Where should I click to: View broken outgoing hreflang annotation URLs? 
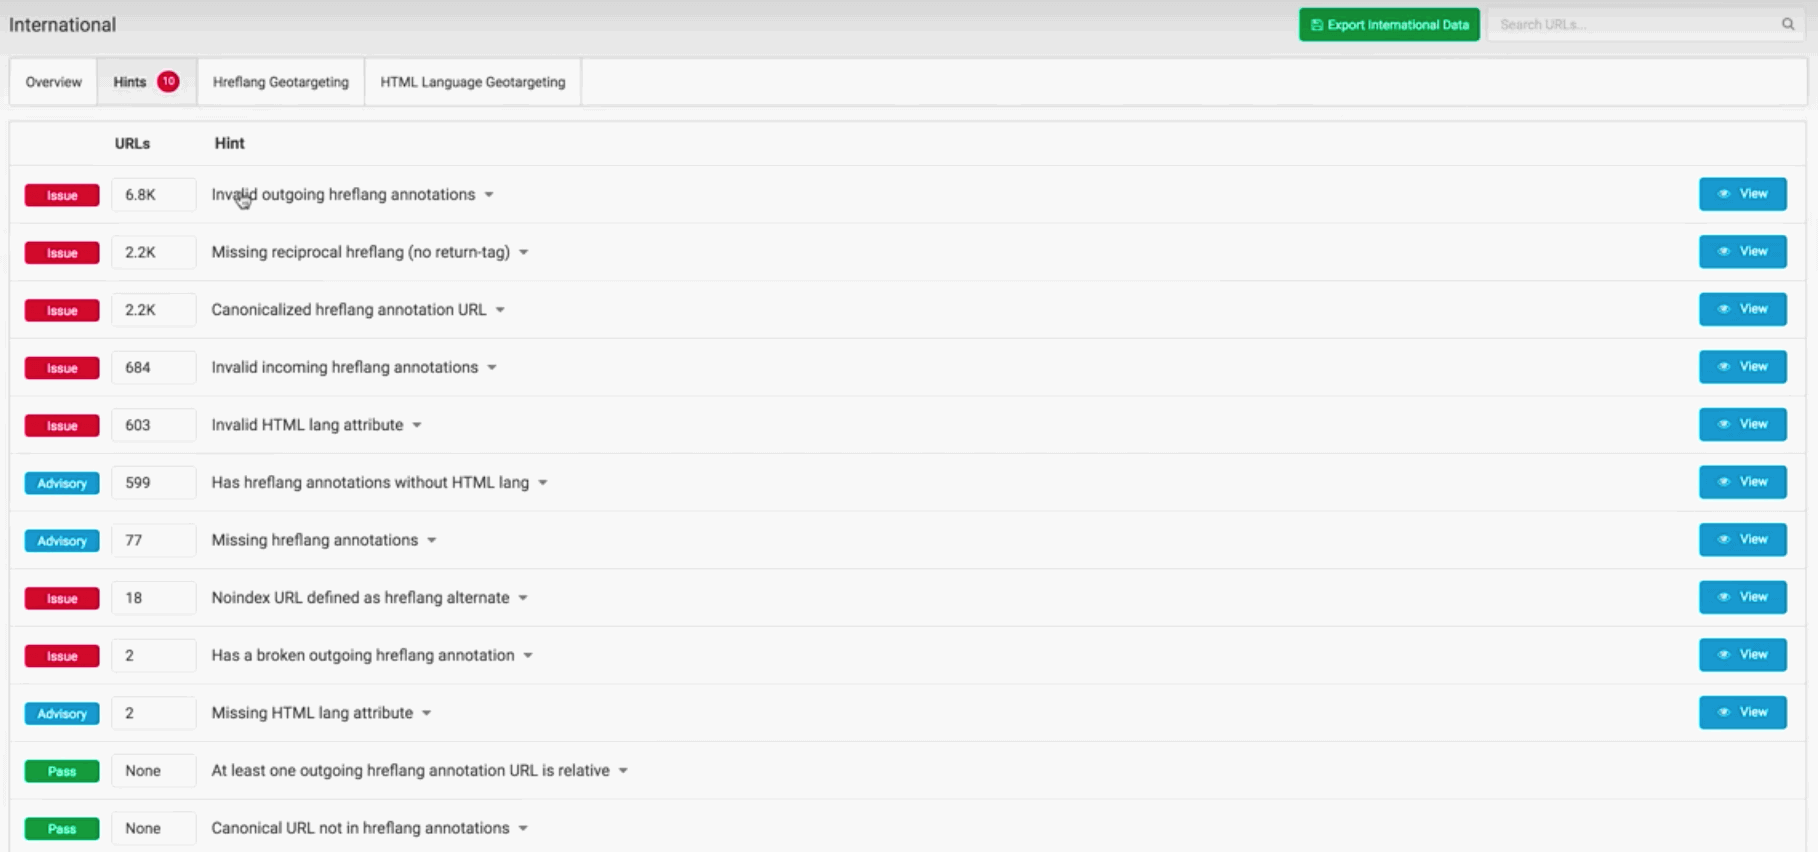click(x=1742, y=655)
